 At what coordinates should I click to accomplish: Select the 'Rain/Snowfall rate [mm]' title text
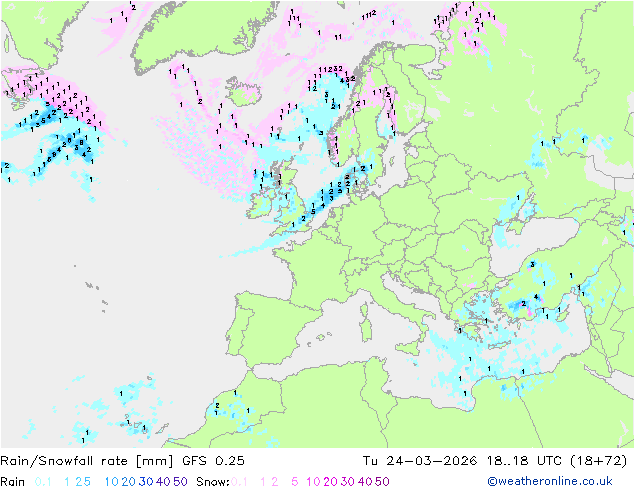pos(87,461)
